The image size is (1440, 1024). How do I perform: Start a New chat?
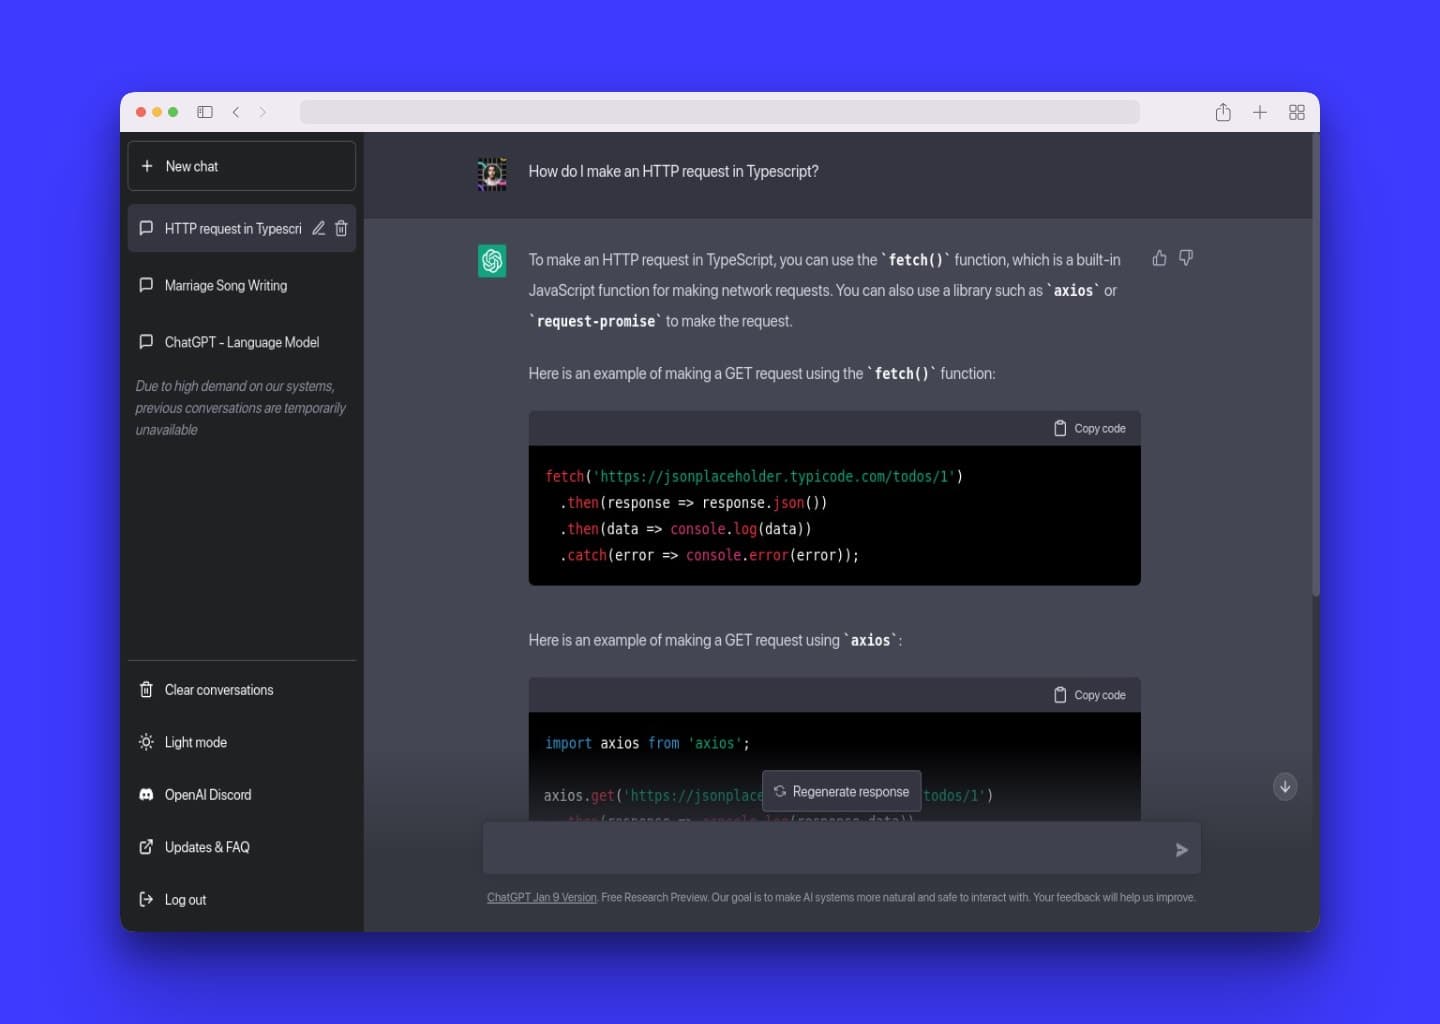[241, 166]
